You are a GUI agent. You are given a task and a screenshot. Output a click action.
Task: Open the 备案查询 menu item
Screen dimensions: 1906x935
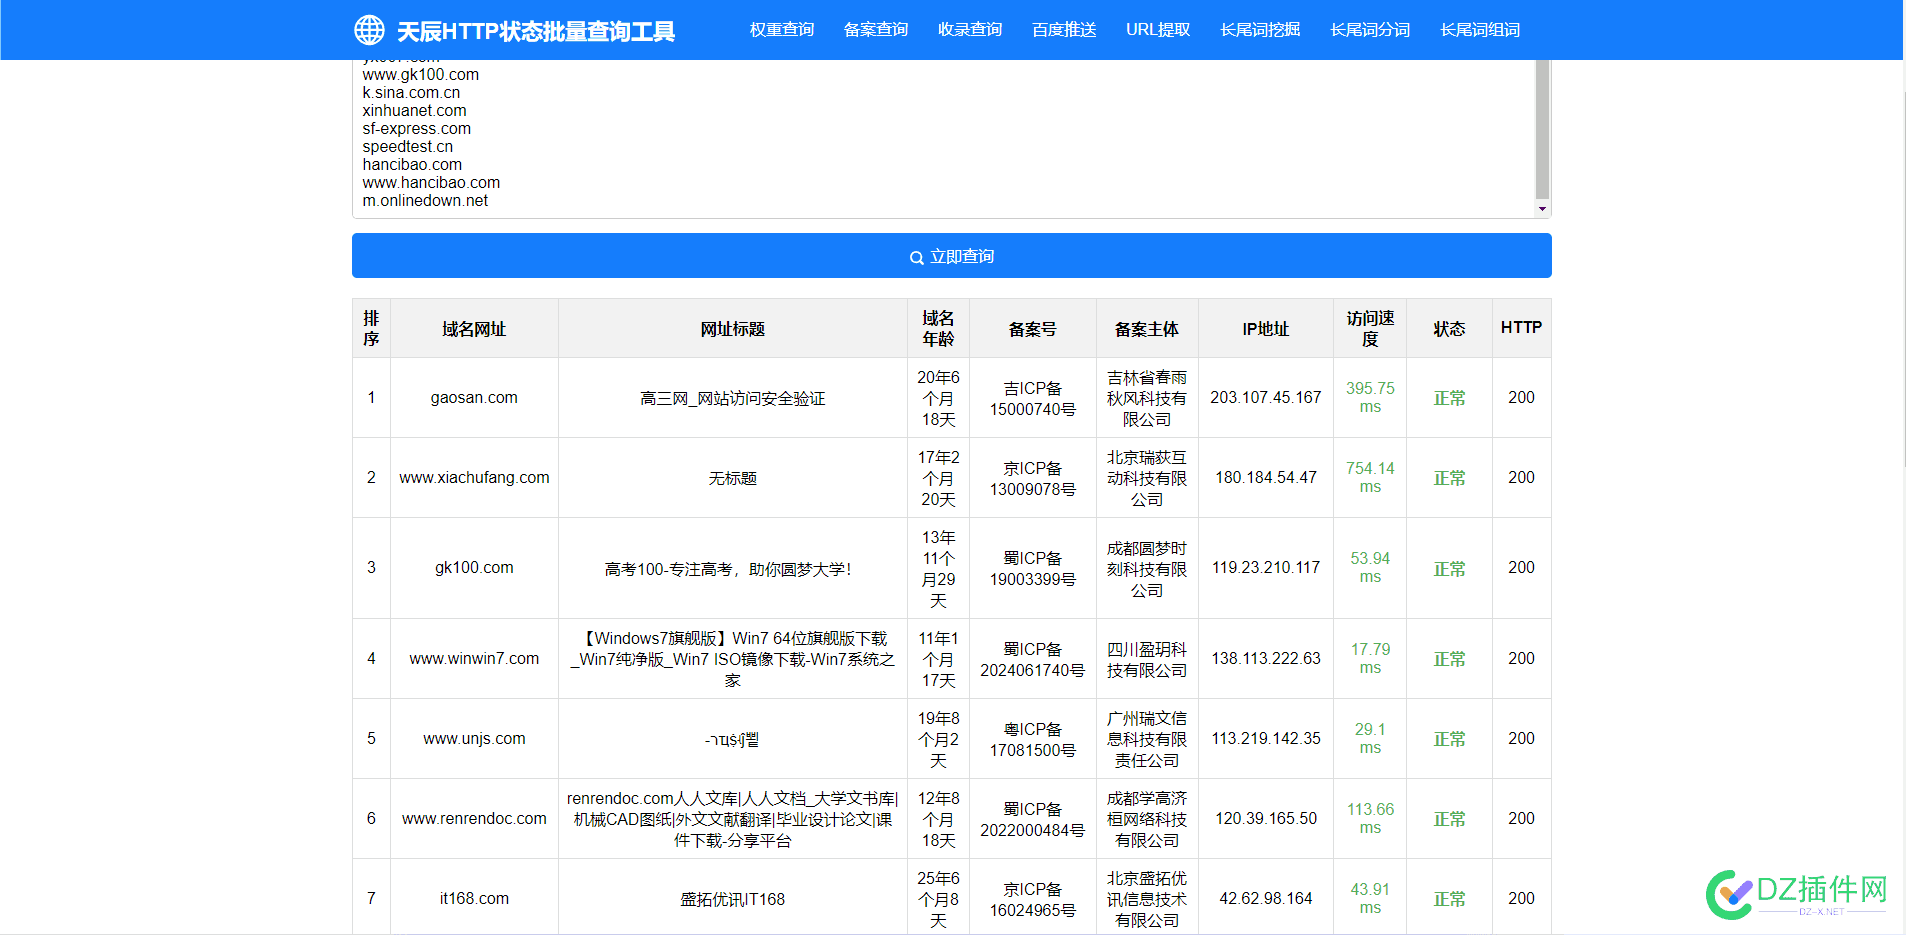pos(876,30)
